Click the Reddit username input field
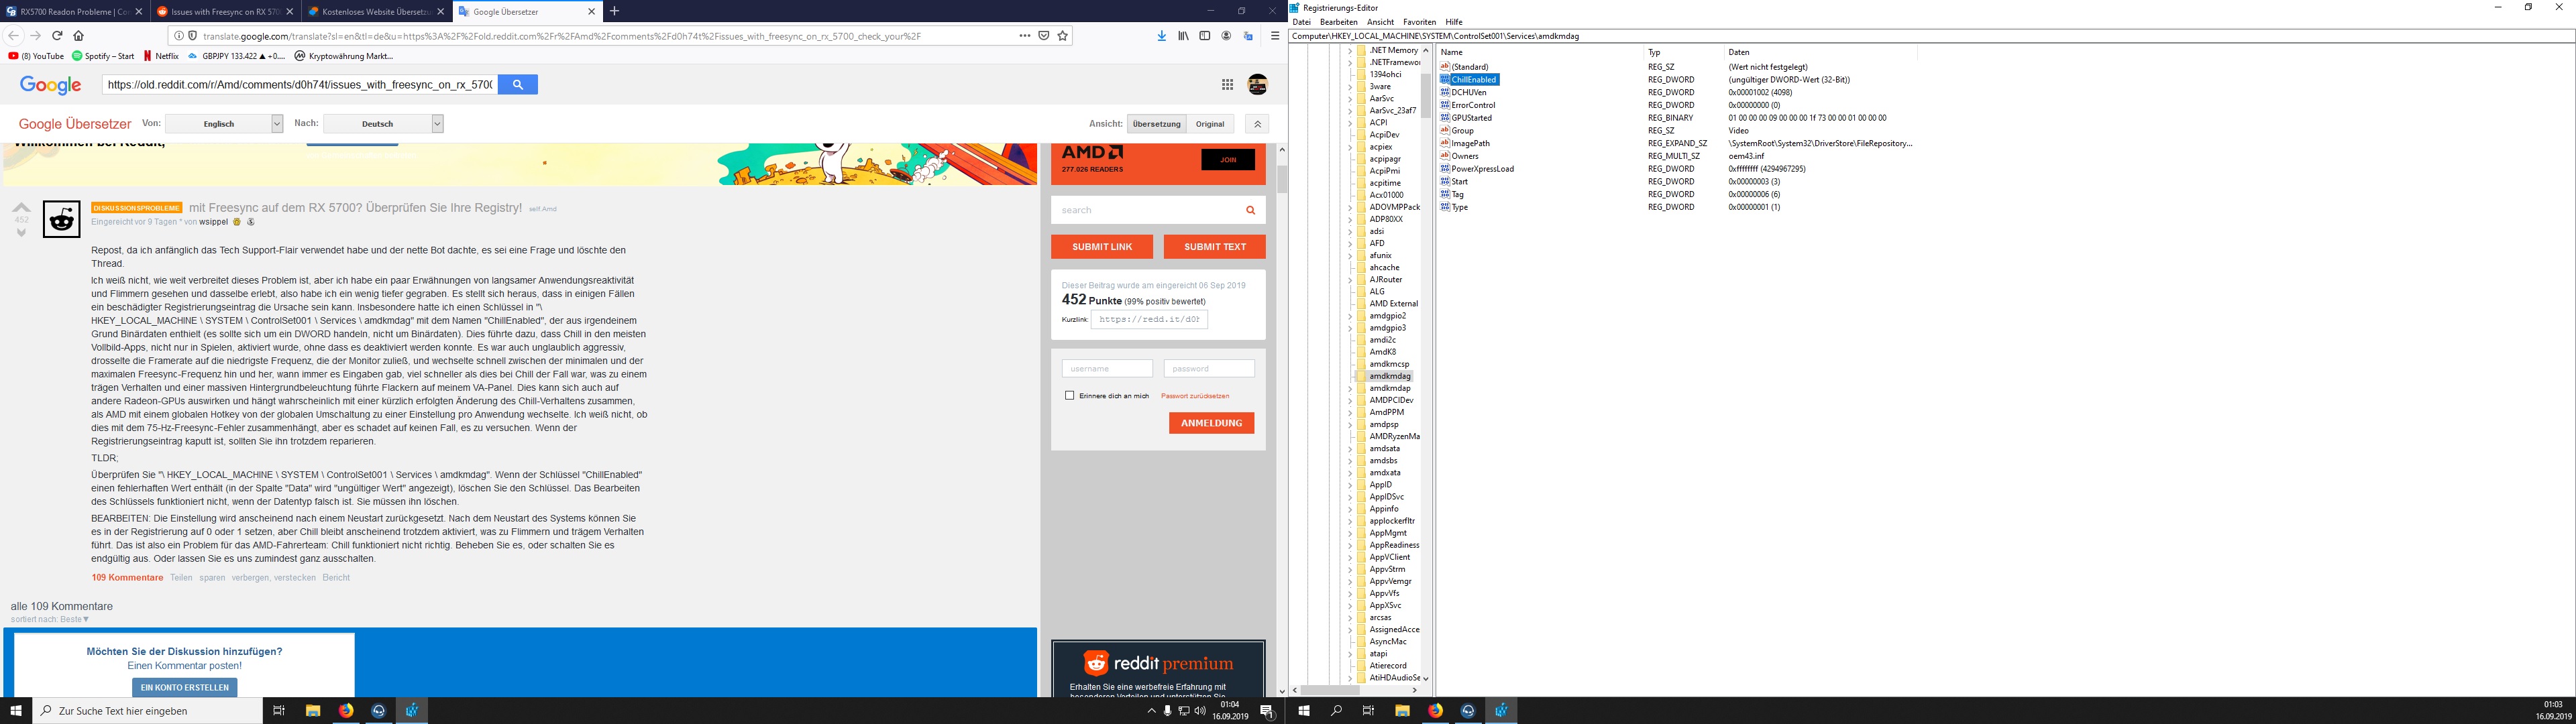Viewport: 2576px width, 724px height. [x=1107, y=368]
